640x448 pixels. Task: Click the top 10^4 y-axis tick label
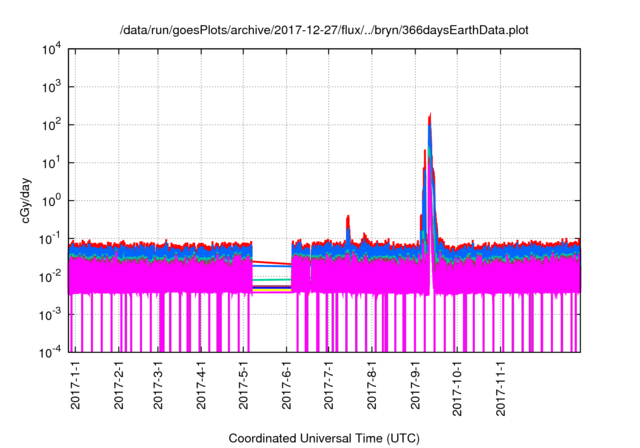coord(50,49)
